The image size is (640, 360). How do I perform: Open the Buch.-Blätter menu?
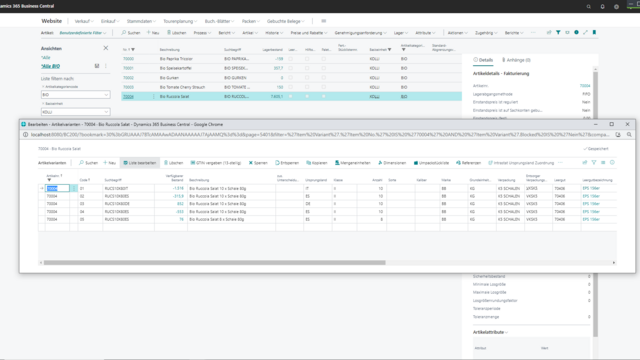point(219,21)
